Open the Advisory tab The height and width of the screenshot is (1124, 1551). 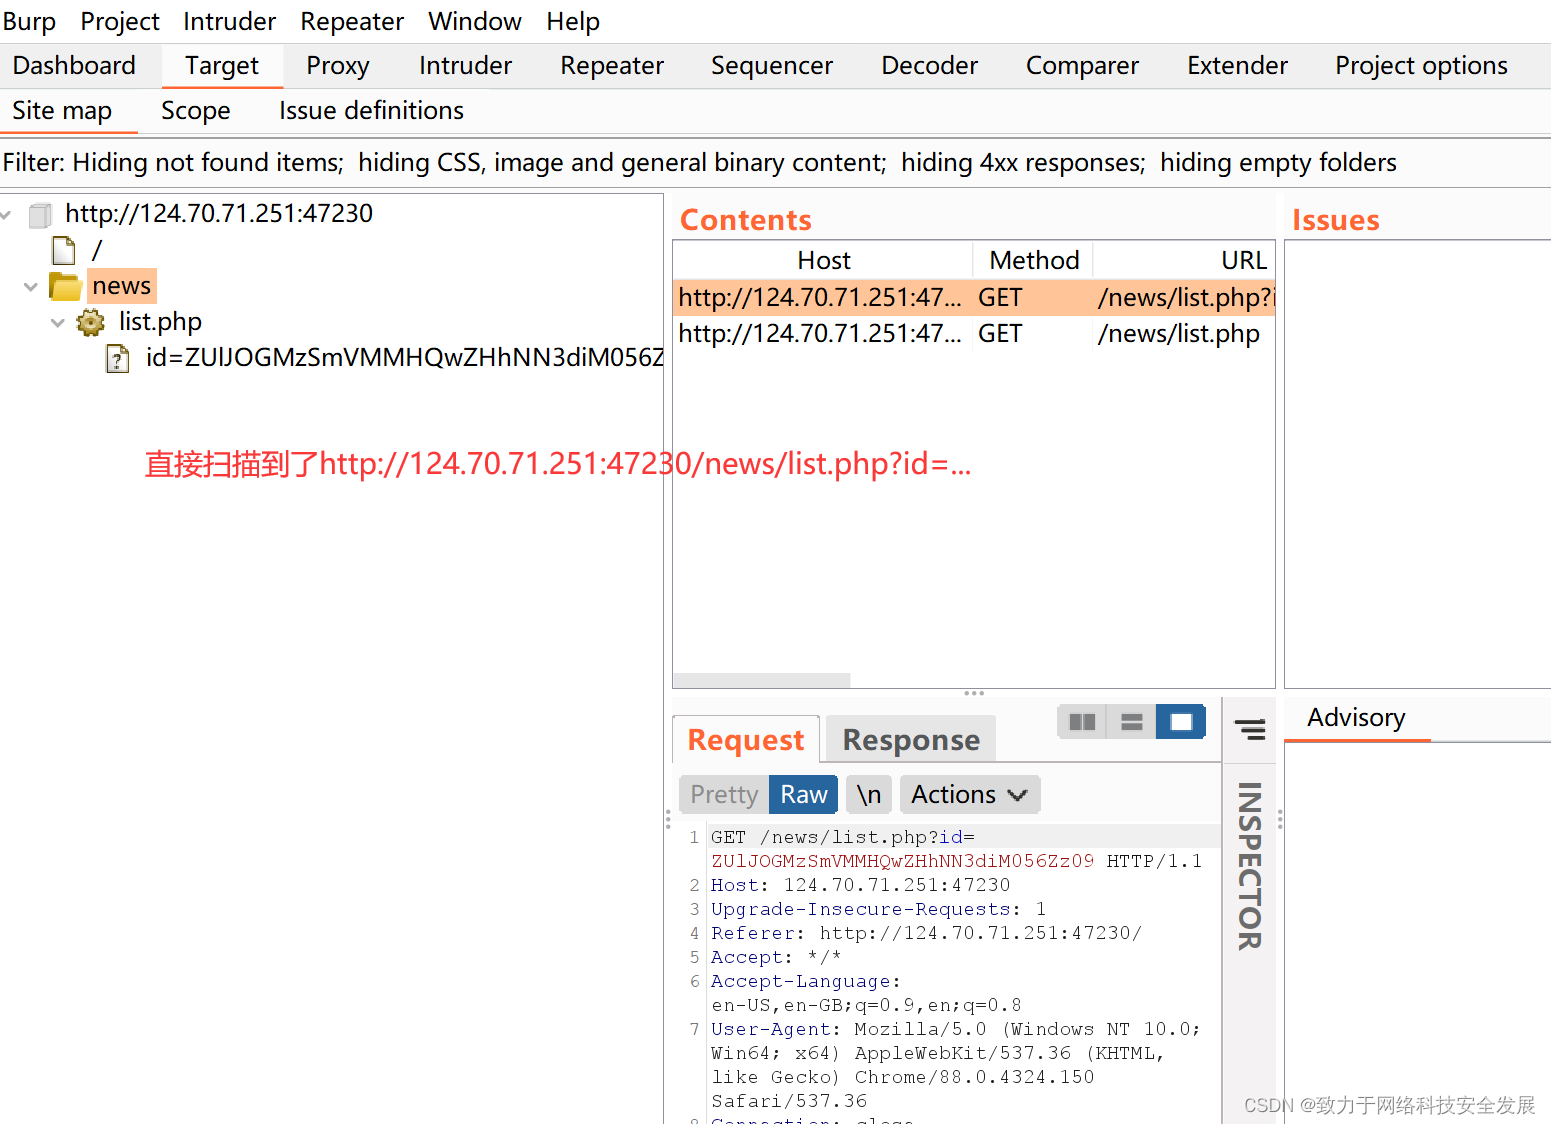pyautogui.click(x=1357, y=718)
